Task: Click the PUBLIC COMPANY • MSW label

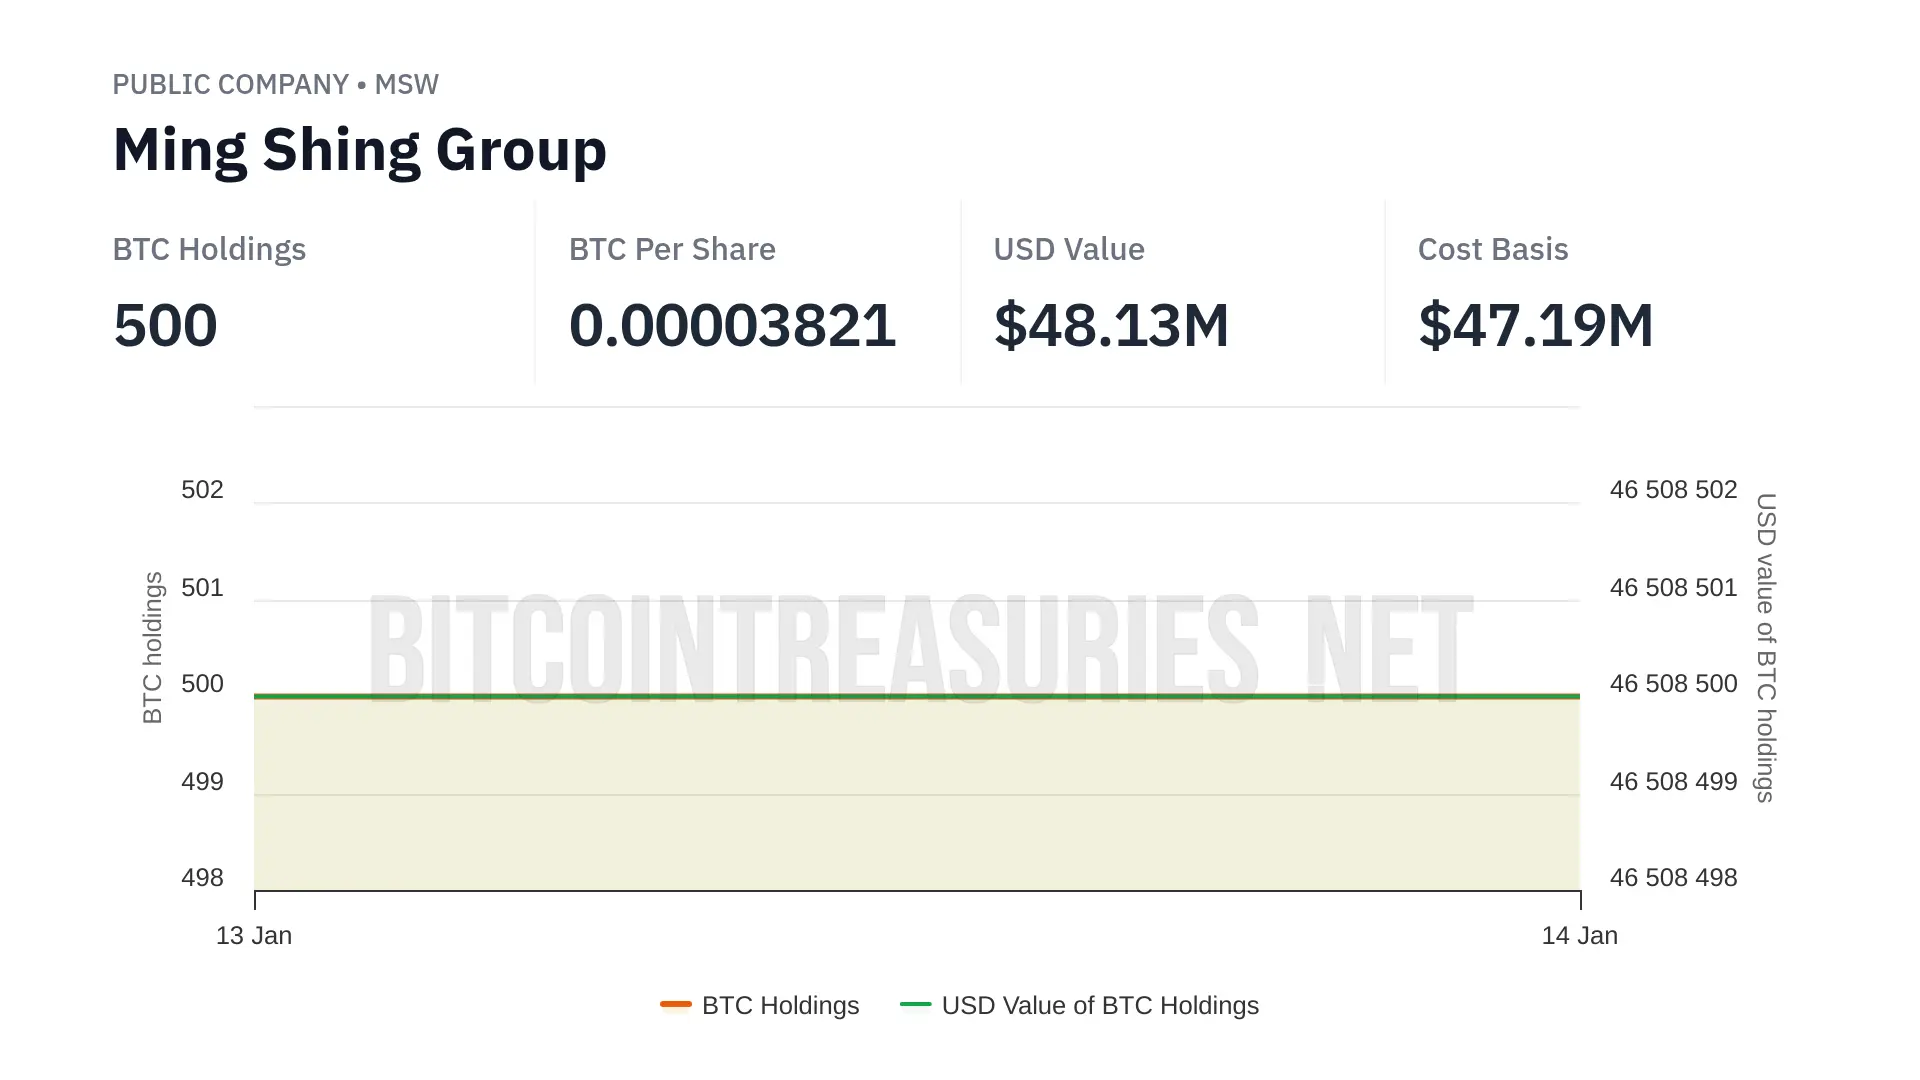Action: [x=275, y=84]
